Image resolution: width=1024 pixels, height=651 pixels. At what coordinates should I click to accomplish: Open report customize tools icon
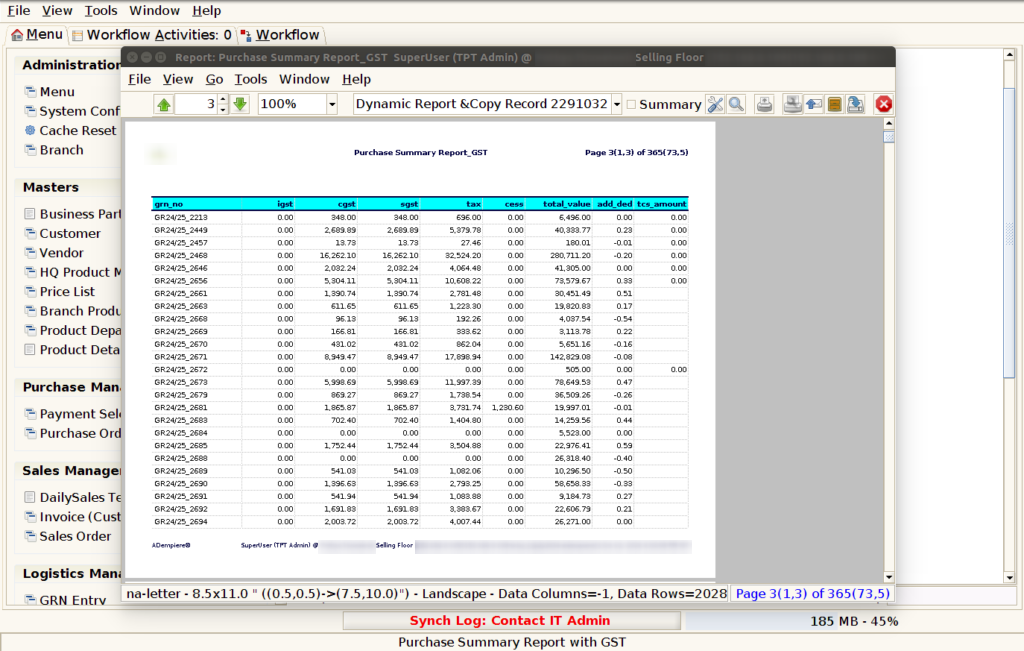pyautogui.click(x=715, y=104)
